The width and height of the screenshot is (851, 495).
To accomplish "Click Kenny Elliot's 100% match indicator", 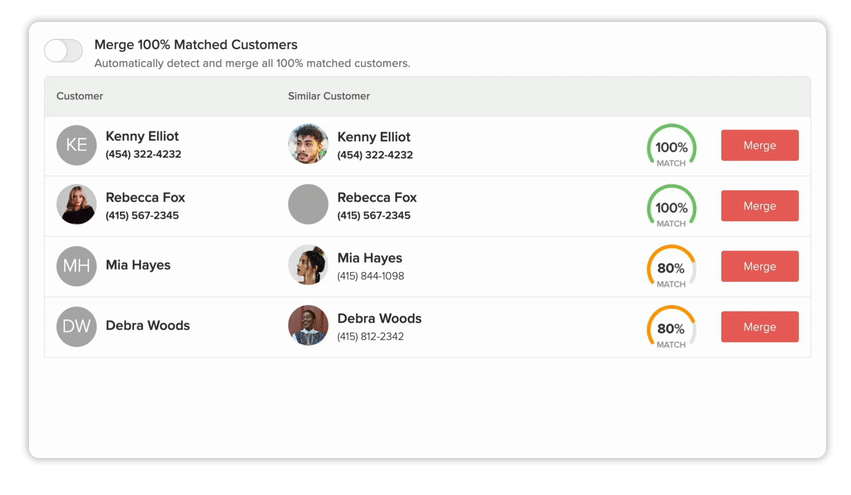I will point(671,148).
